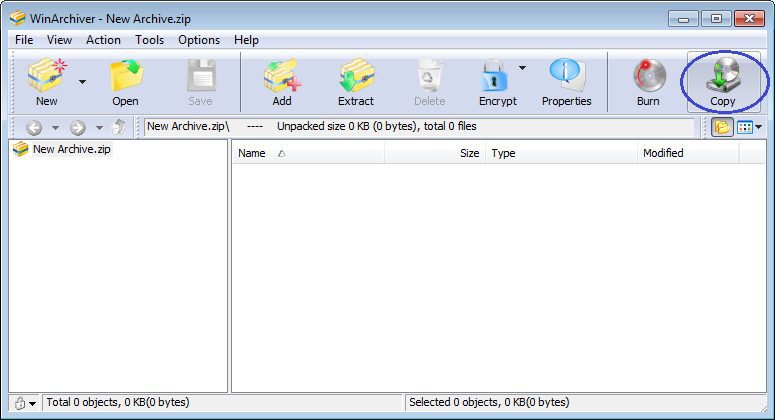This screenshot has height=420, width=775.
Task: Sort by the Size column header
Action: coord(435,153)
